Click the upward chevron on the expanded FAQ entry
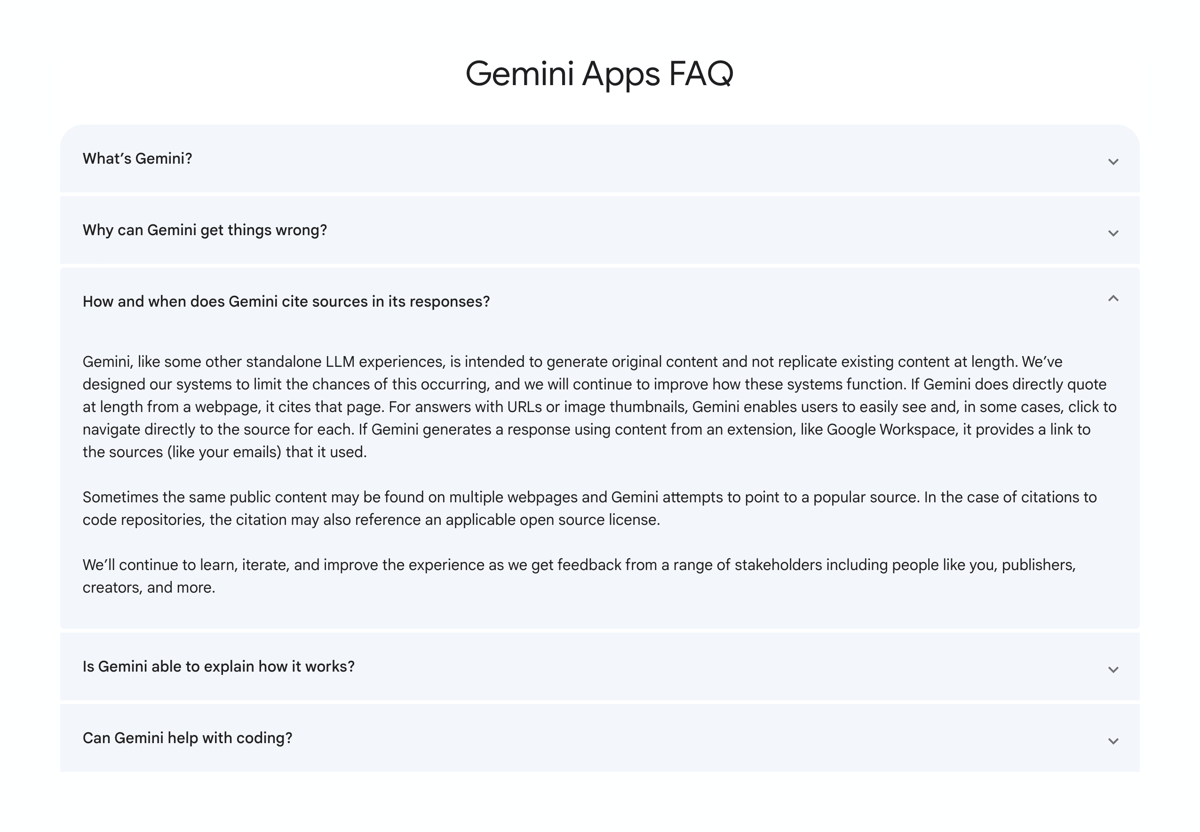 point(1113,298)
